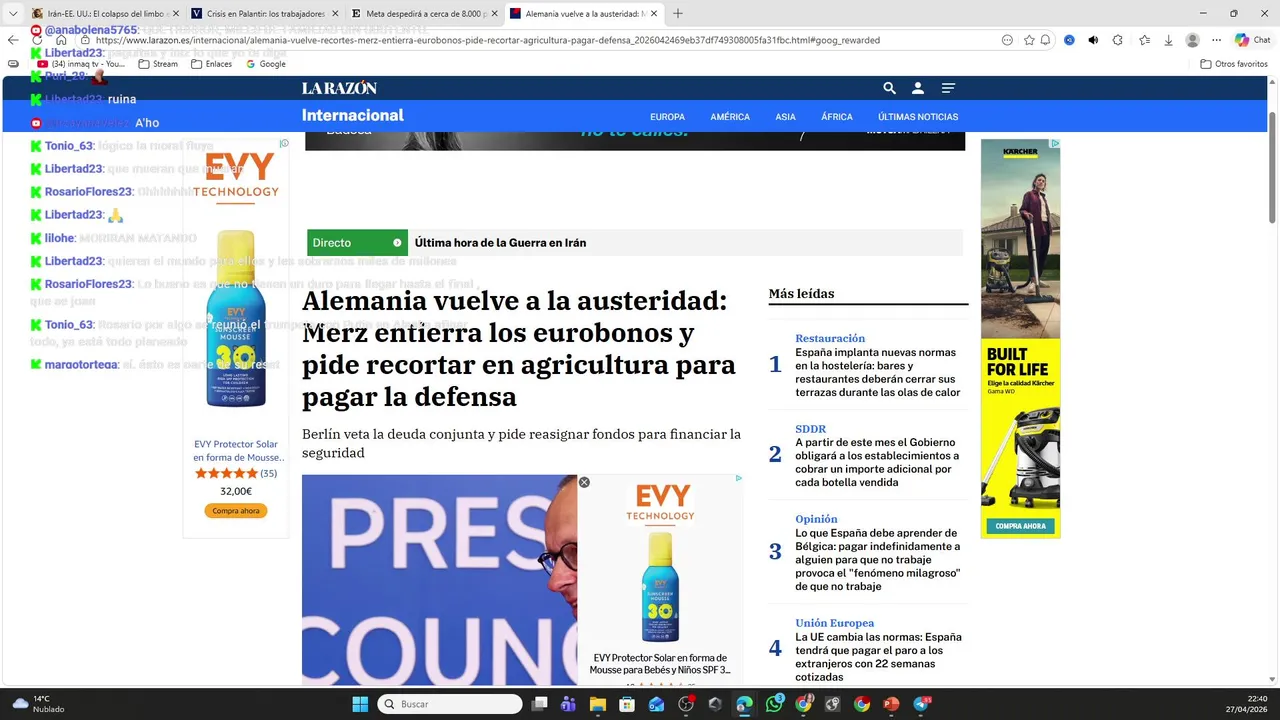Mute the tab using the speaker icon
This screenshot has width=1280, height=720.
pos(1093,40)
